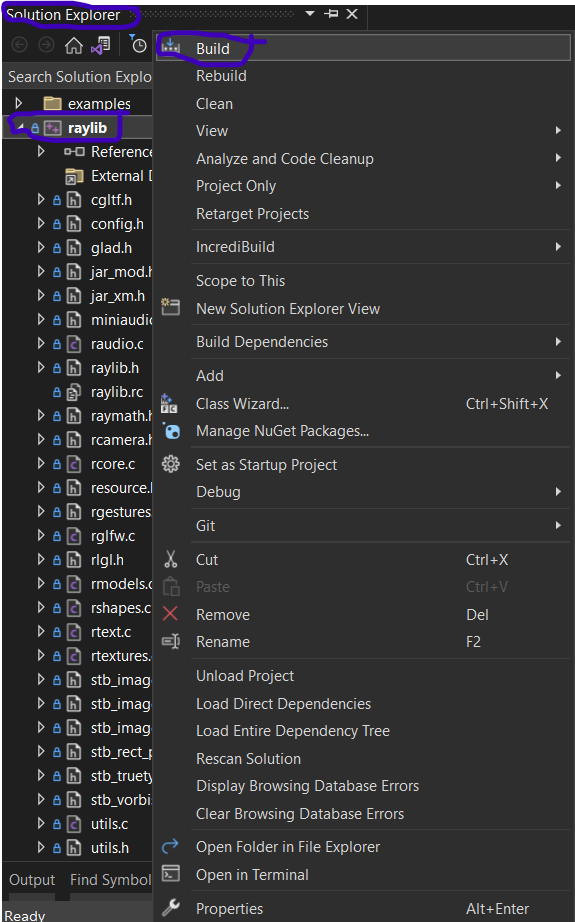Screen dimensions: 575x922
Task: Select the raylib project in the tree
Action: point(87,128)
